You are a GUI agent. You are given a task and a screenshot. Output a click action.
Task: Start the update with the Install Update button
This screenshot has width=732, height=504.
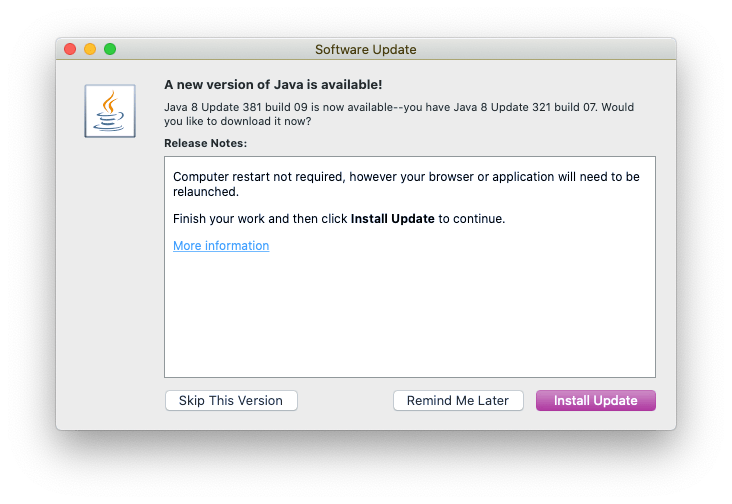click(595, 400)
